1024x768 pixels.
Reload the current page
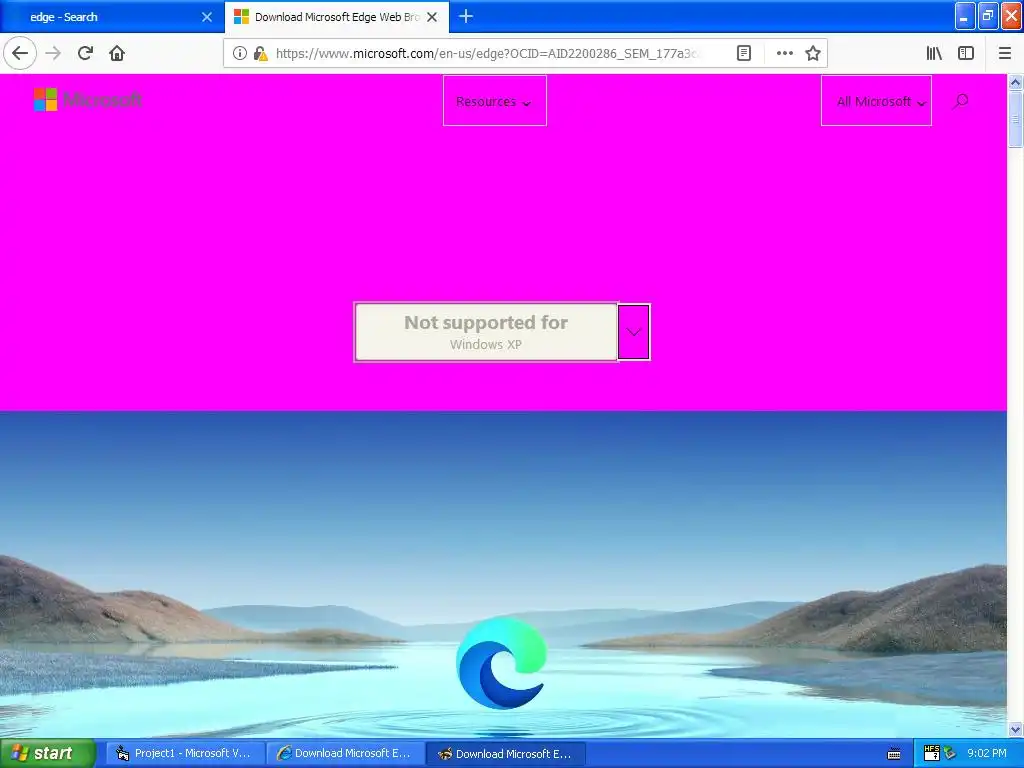[x=85, y=54]
